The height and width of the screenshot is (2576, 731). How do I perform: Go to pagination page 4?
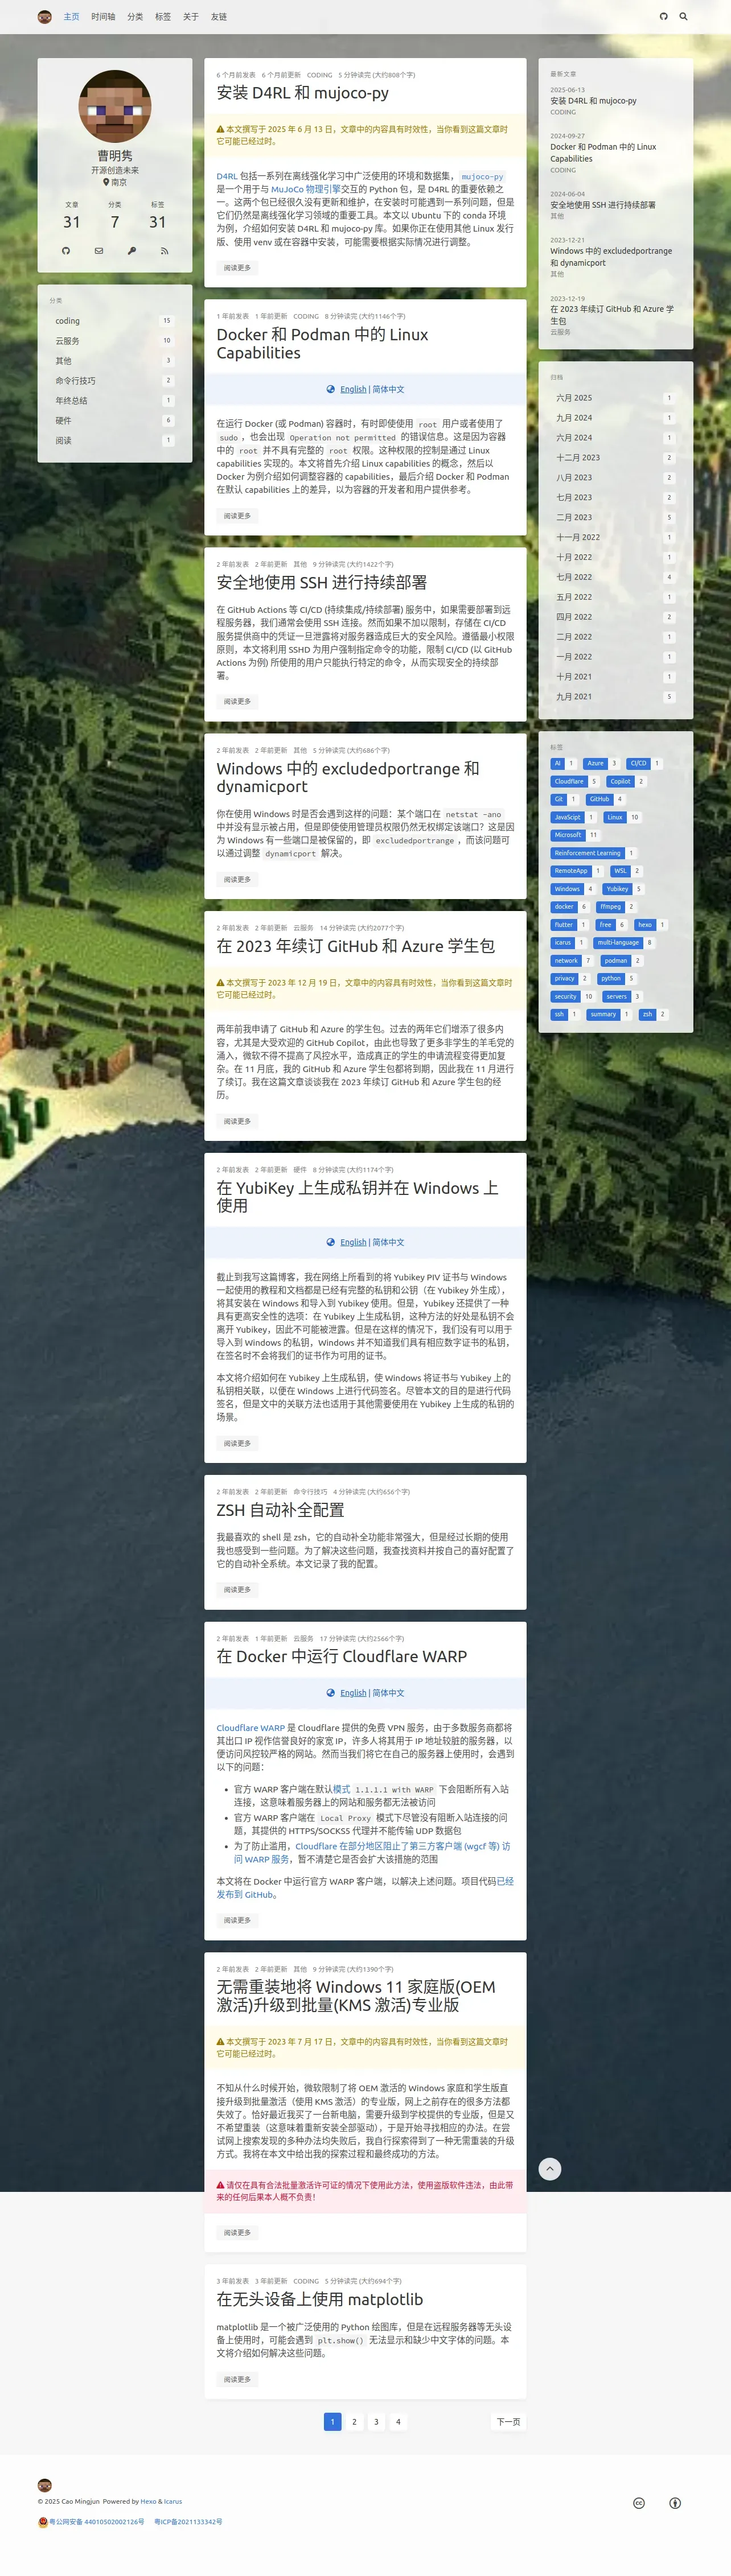tap(398, 2422)
